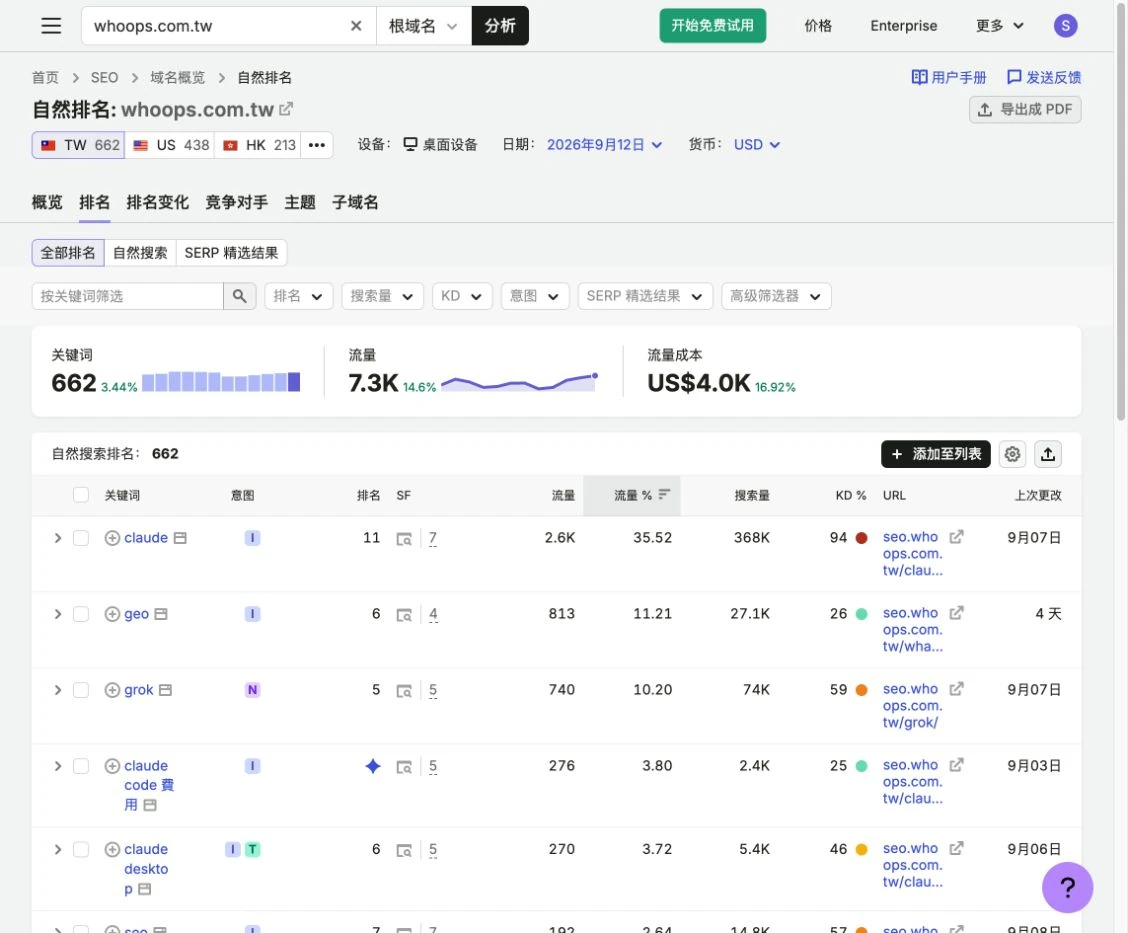Click the 按关键词筛选 input field
The width and height of the screenshot is (1128, 933).
(127, 296)
